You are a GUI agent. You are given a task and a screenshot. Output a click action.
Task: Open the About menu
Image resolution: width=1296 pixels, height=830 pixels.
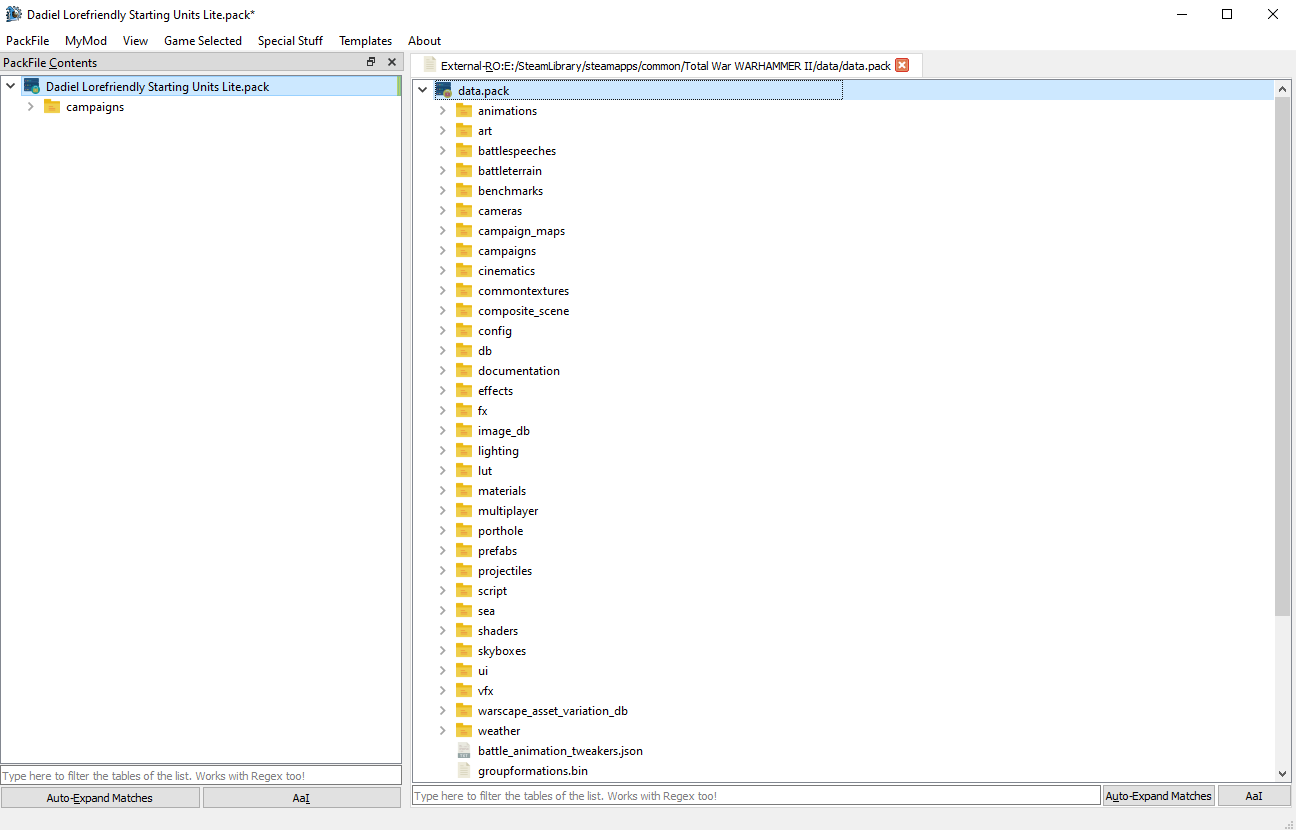425,41
